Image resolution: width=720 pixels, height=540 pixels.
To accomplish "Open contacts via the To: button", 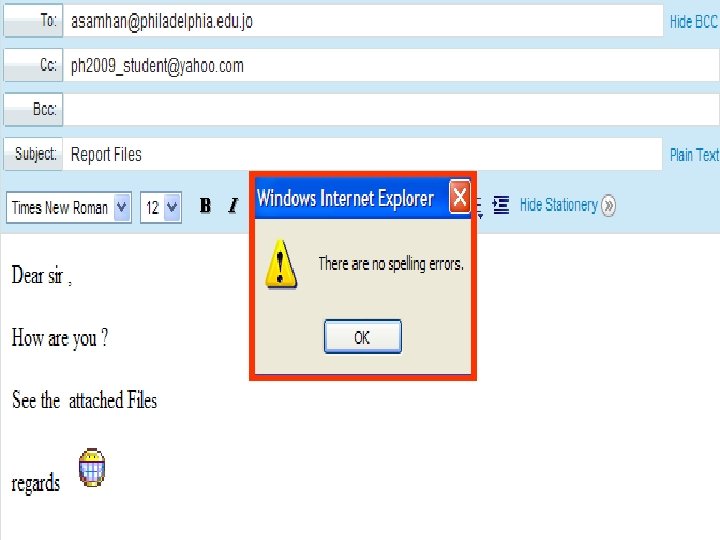I will point(33,20).
